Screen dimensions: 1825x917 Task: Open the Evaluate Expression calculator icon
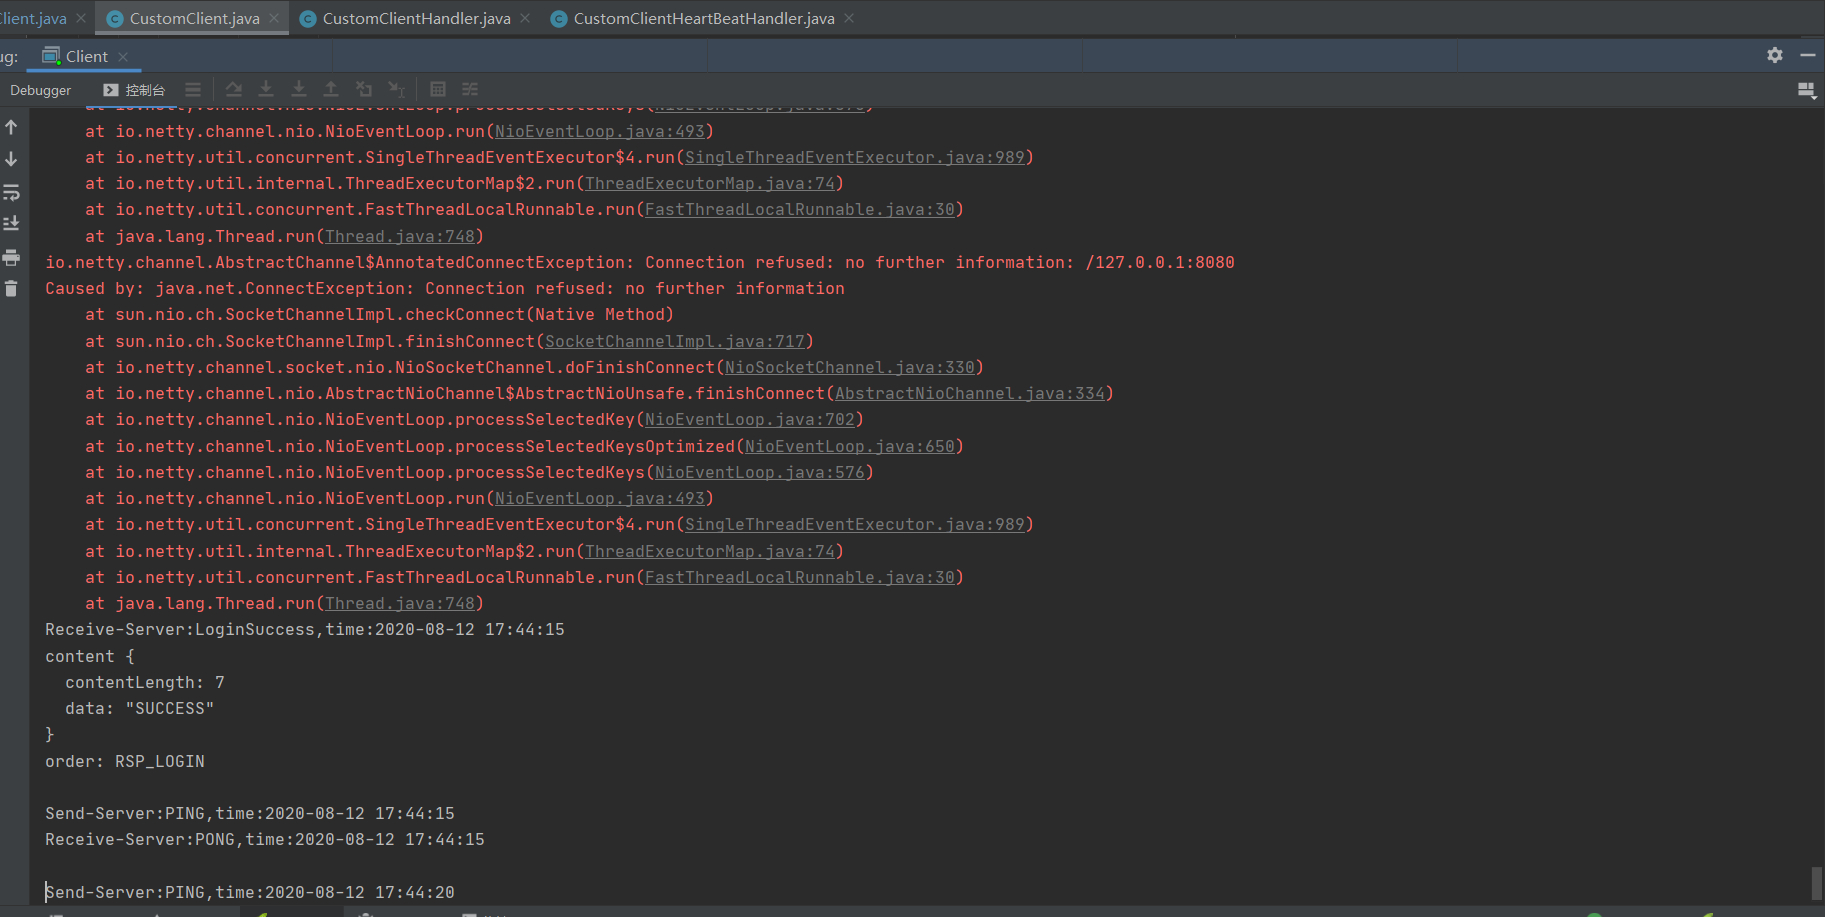(438, 90)
